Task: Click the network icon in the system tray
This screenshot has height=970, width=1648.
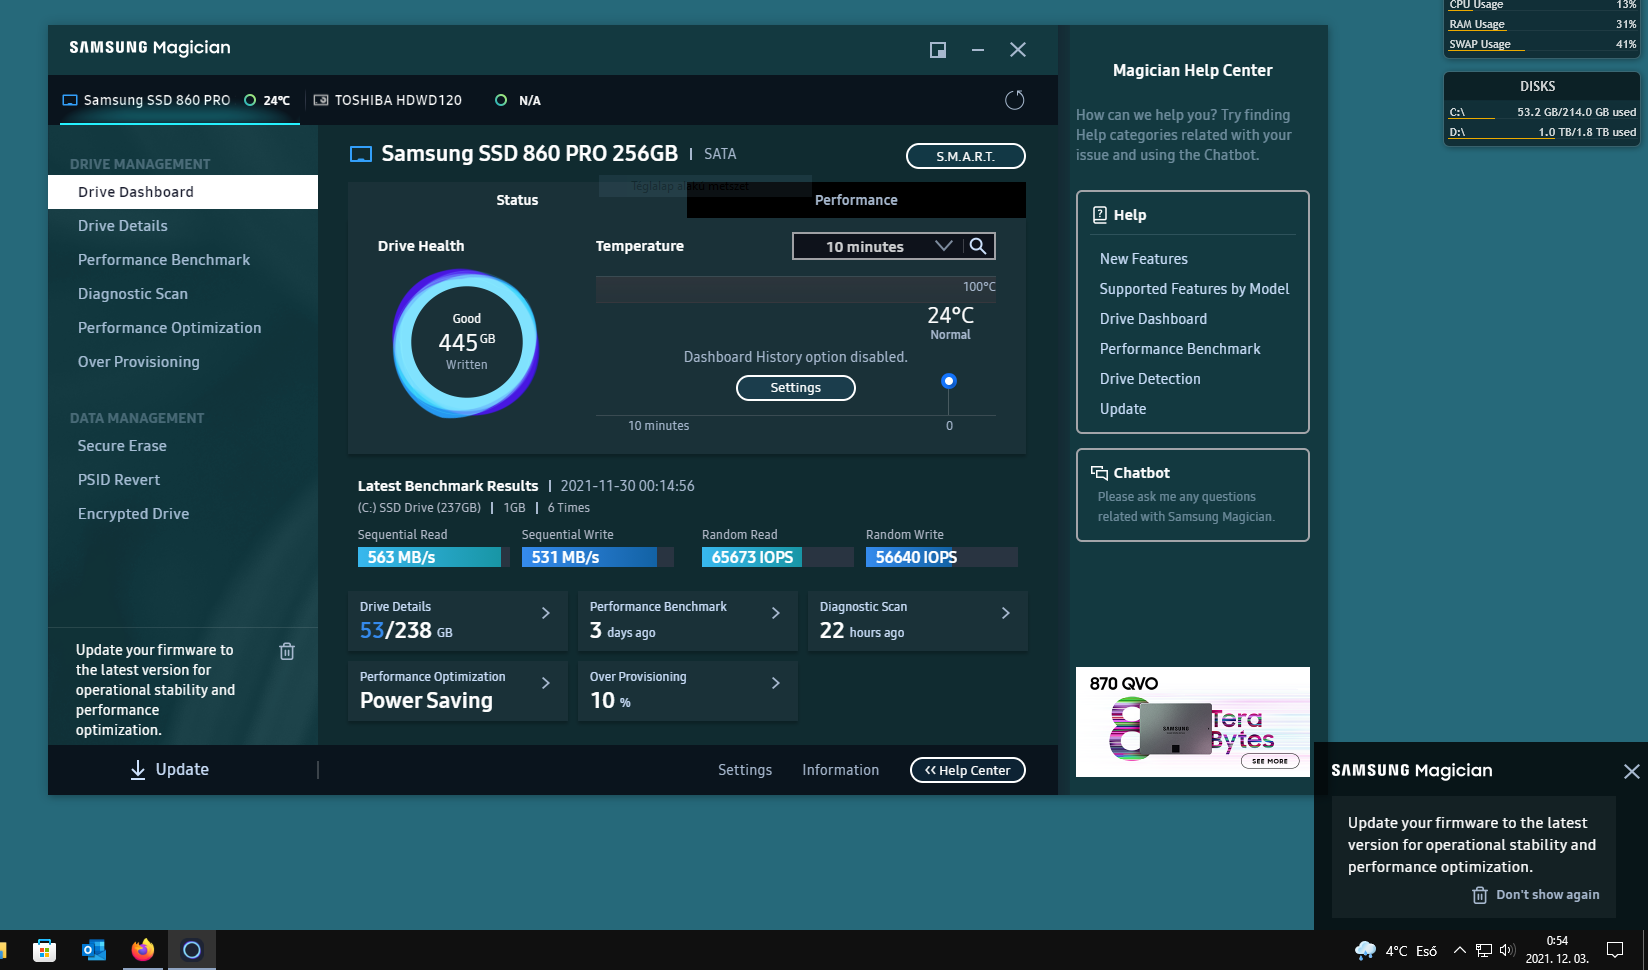Action: pos(1484,950)
